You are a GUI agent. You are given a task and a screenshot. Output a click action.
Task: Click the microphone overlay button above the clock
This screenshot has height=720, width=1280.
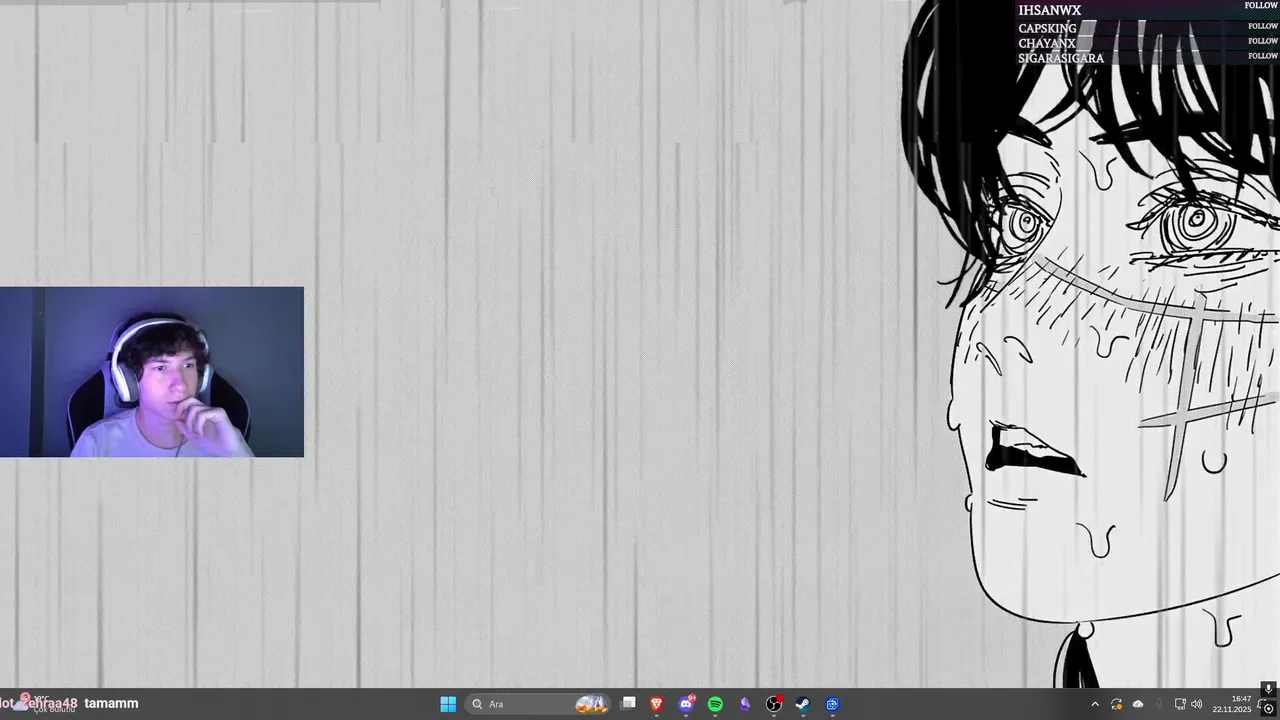[1268, 689]
